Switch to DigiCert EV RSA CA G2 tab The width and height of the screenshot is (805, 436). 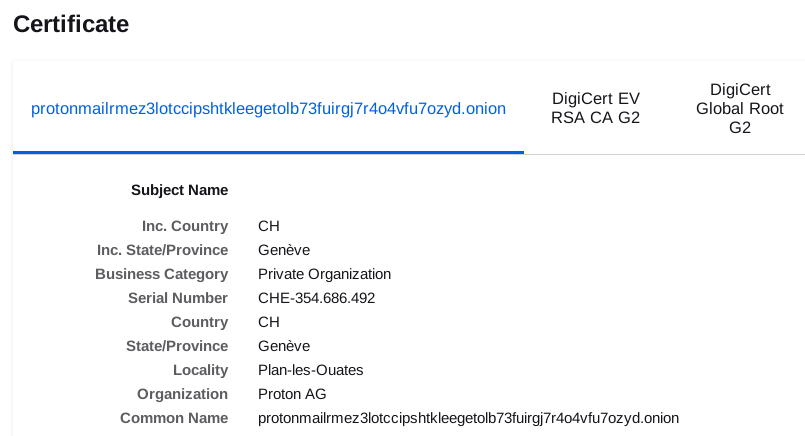point(595,108)
